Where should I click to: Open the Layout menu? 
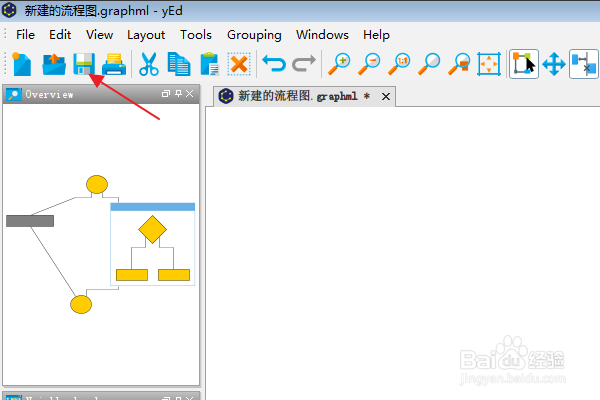point(146,35)
